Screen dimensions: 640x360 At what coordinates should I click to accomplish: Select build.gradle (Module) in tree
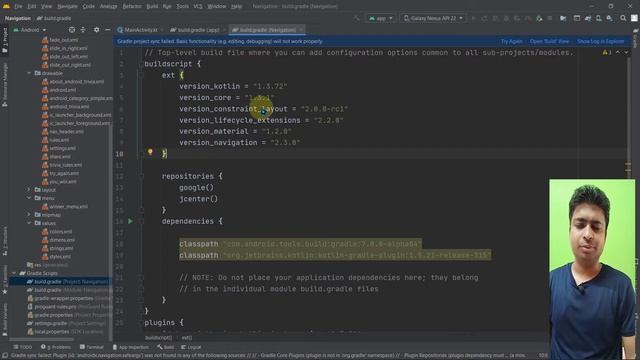click(x=69, y=290)
